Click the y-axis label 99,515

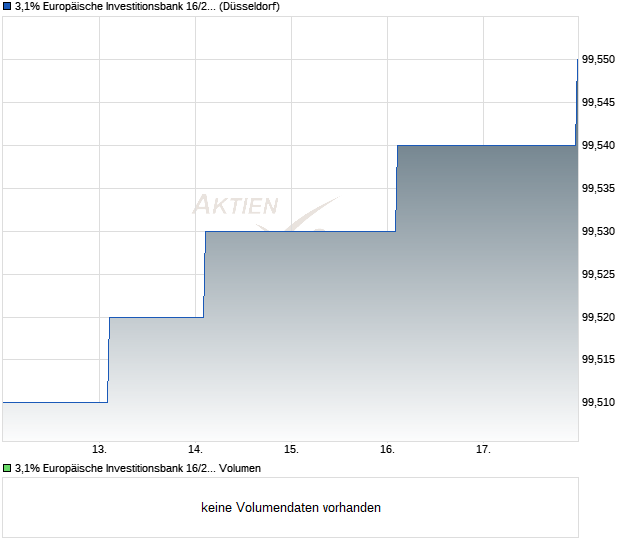pos(598,359)
